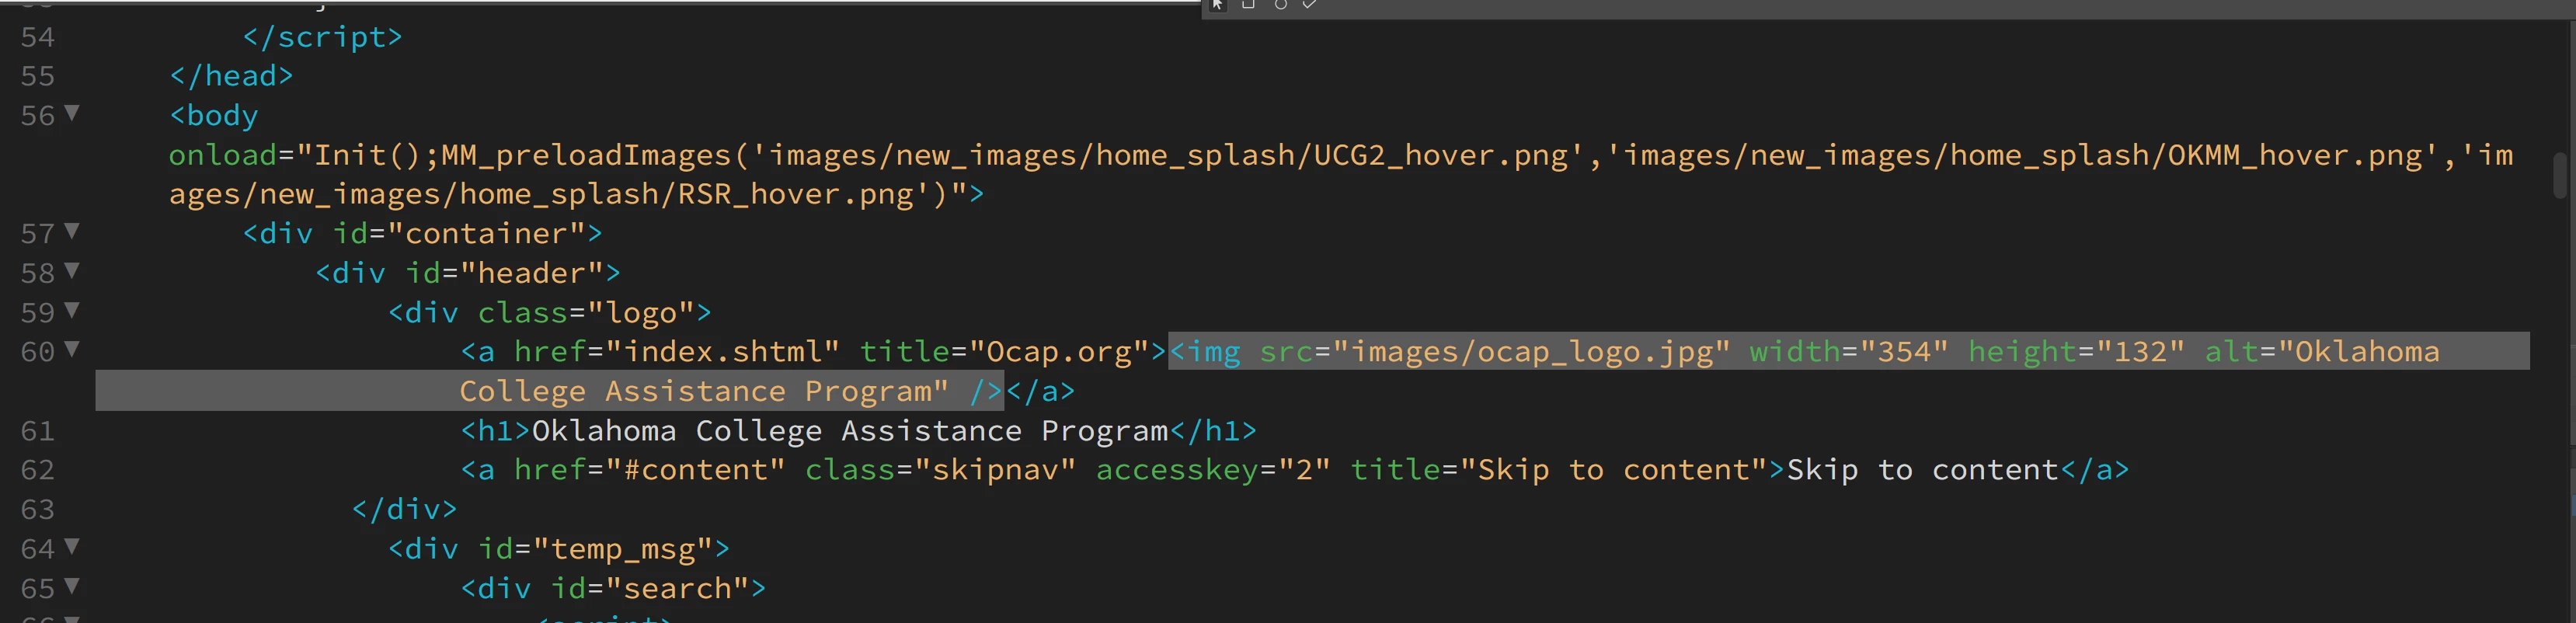Click line number 54 in the gutter
Image resolution: width=2576 pixels, height=623 pixels.
tap(37, 37)
